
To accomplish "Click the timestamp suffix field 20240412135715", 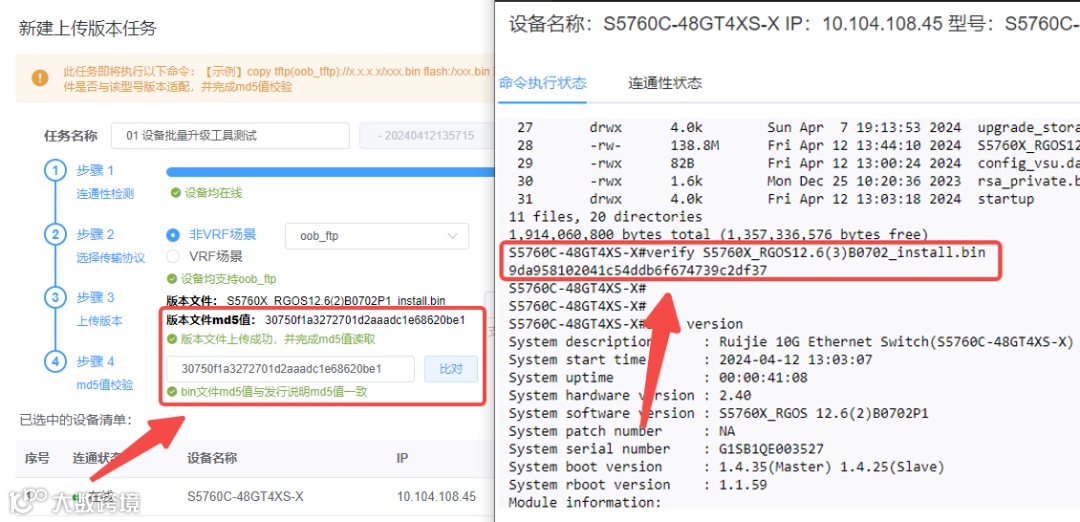I will coord(426,136).
